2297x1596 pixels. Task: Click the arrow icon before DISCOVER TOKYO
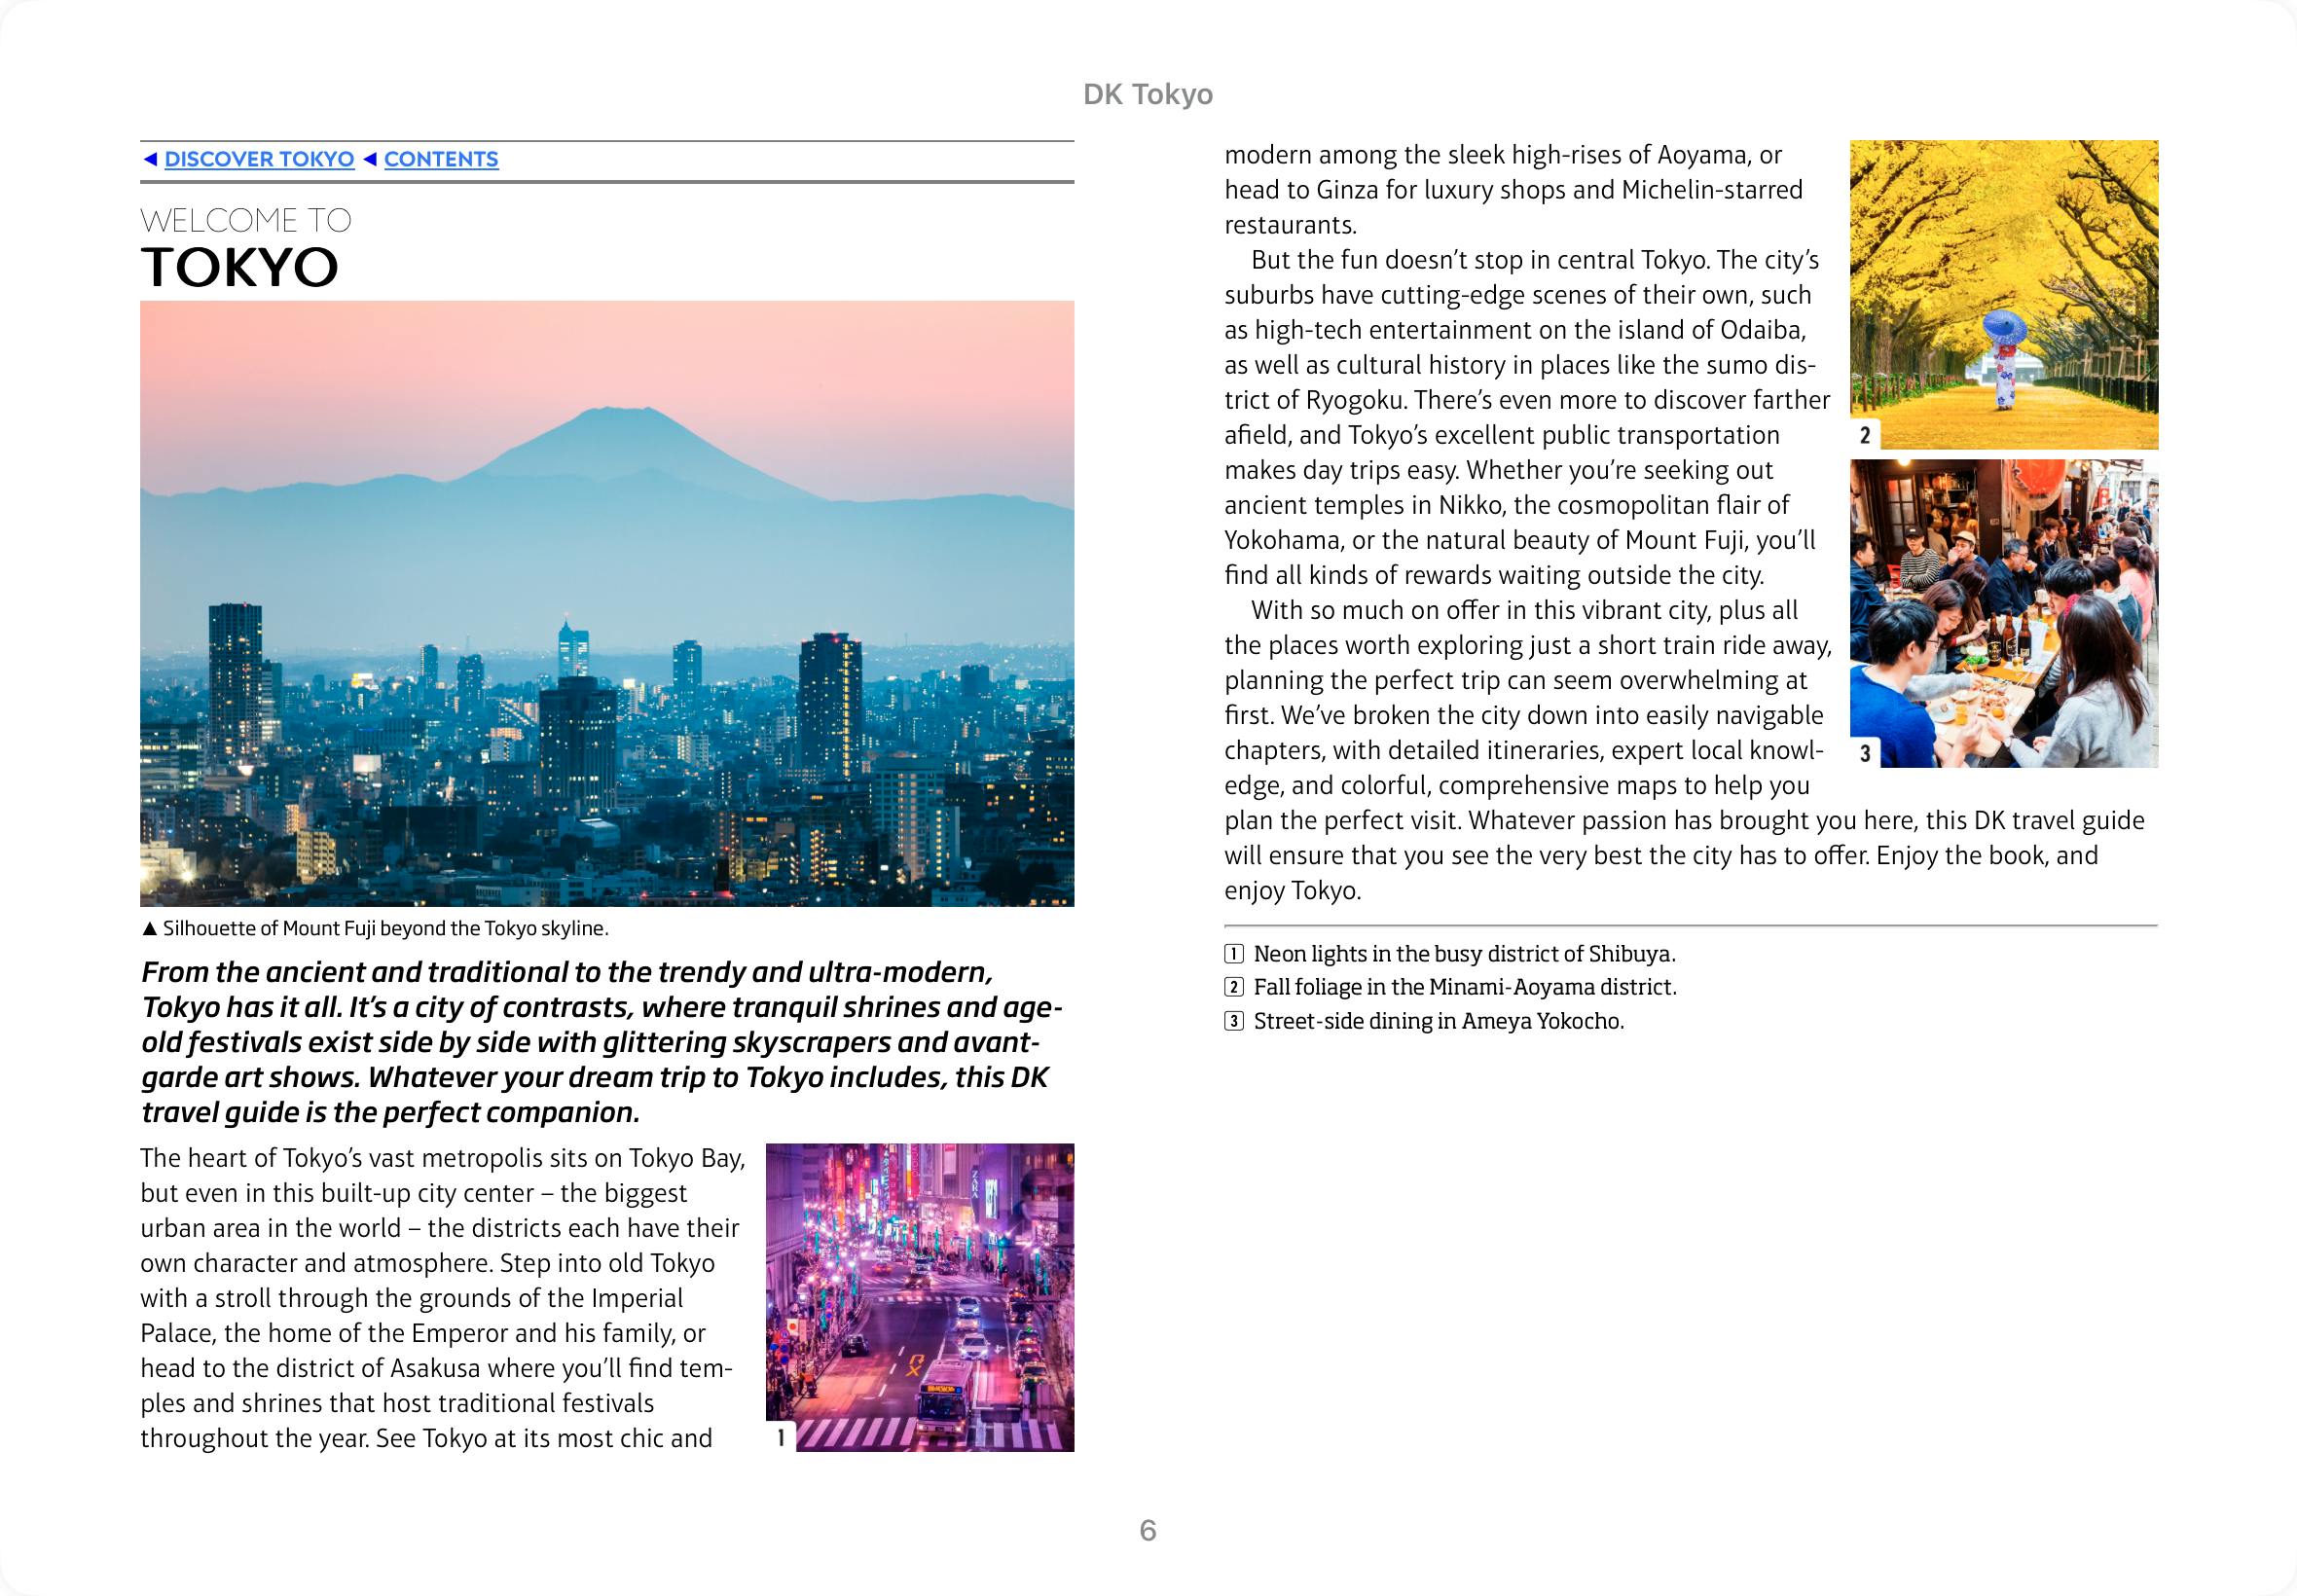tap(150, 159)
